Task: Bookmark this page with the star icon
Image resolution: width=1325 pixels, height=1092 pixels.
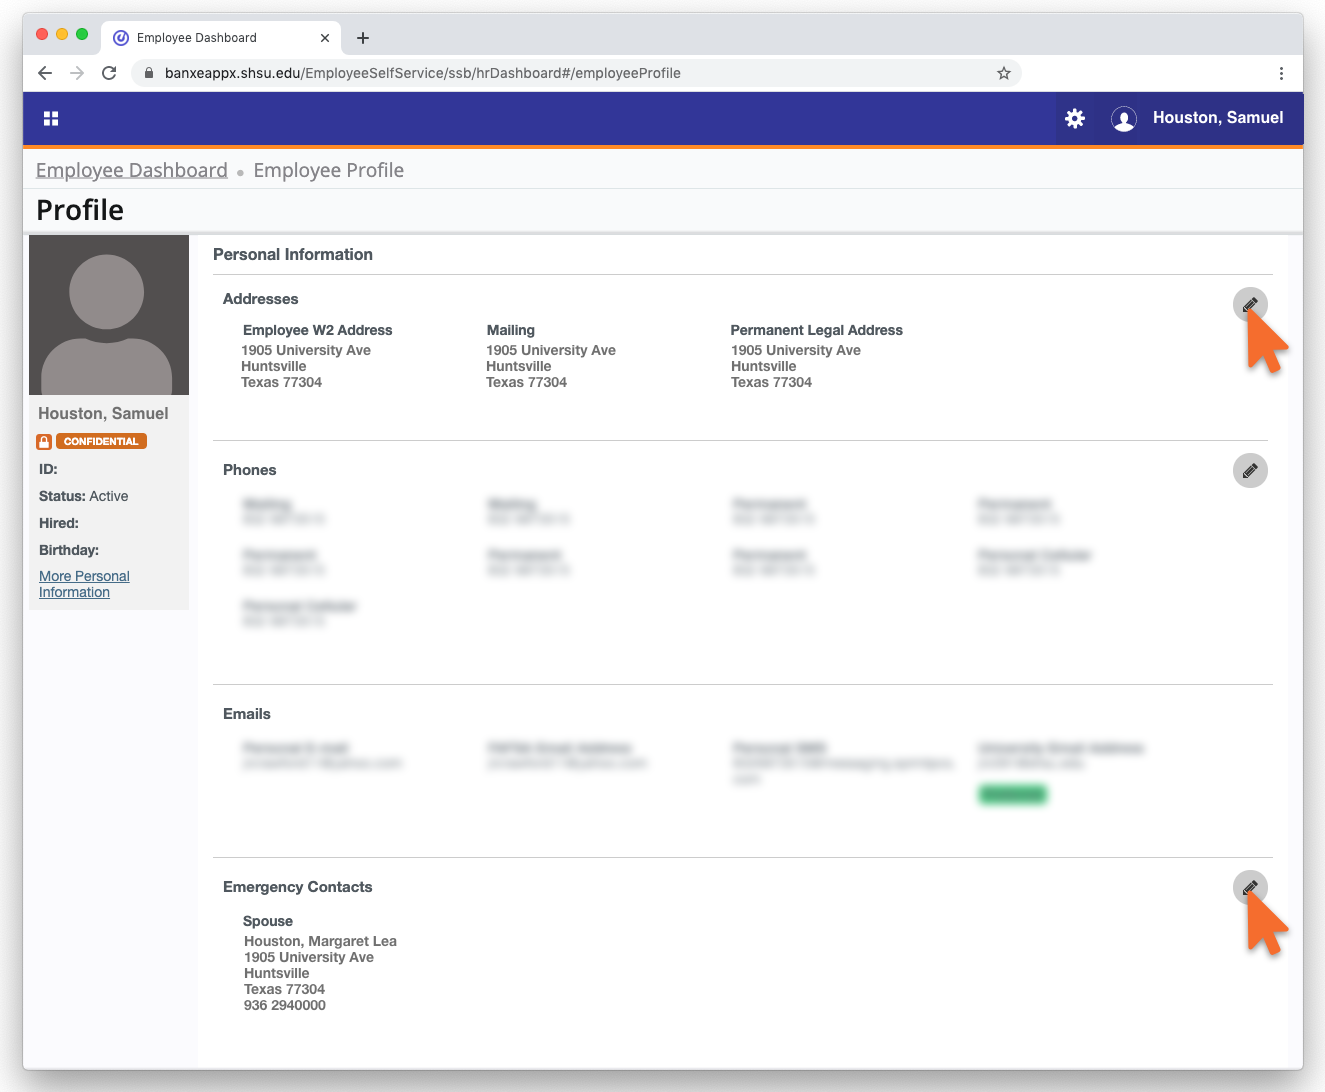Action: pos(1004,73)
